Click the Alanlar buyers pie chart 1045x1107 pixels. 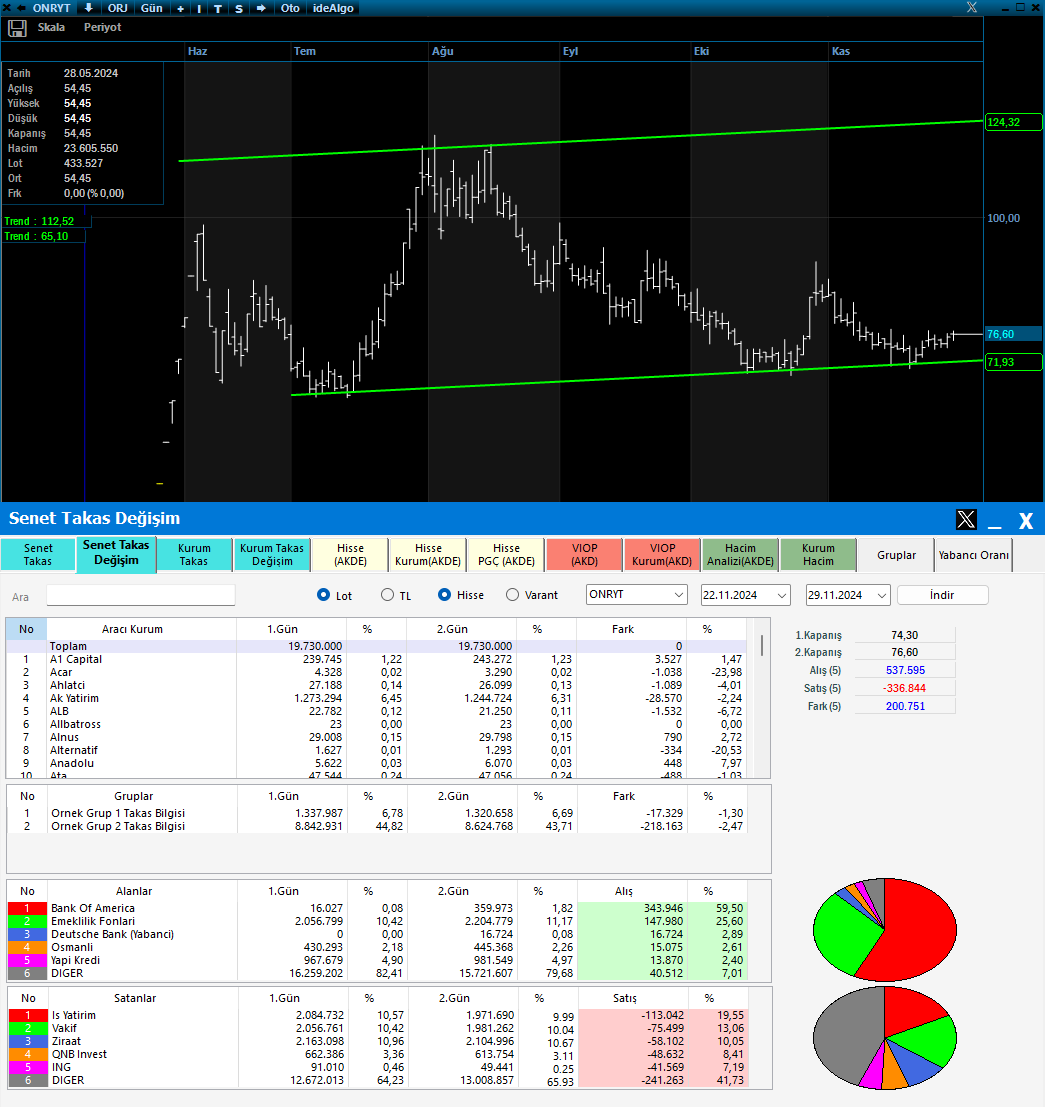point(885,929)
